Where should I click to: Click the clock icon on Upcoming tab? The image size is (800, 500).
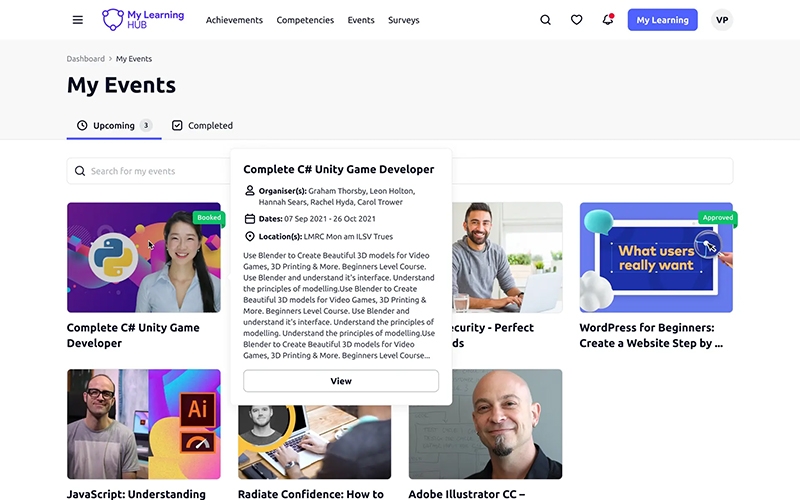(x=82, y=126)
